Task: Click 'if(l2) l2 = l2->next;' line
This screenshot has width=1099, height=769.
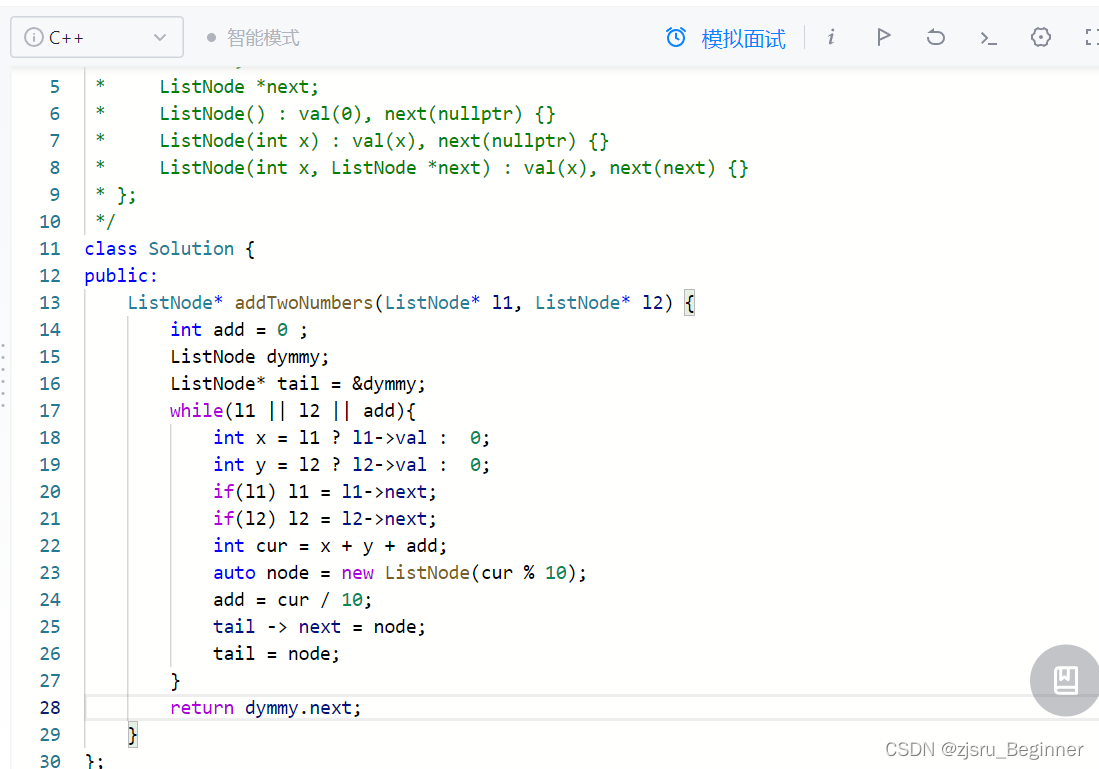Action: pyautogui.click(x=325, y=519)
